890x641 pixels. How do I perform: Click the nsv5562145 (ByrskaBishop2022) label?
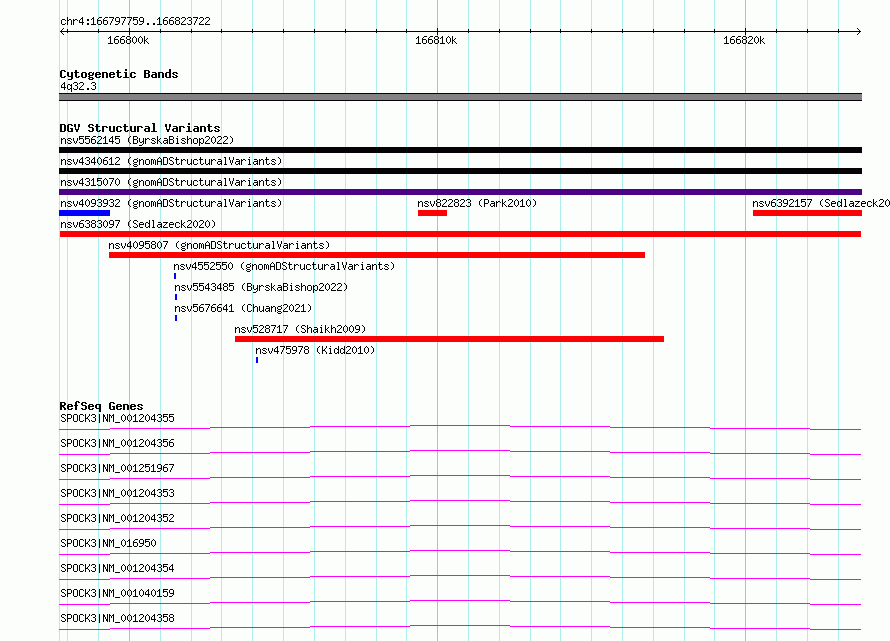pos(147,140)
